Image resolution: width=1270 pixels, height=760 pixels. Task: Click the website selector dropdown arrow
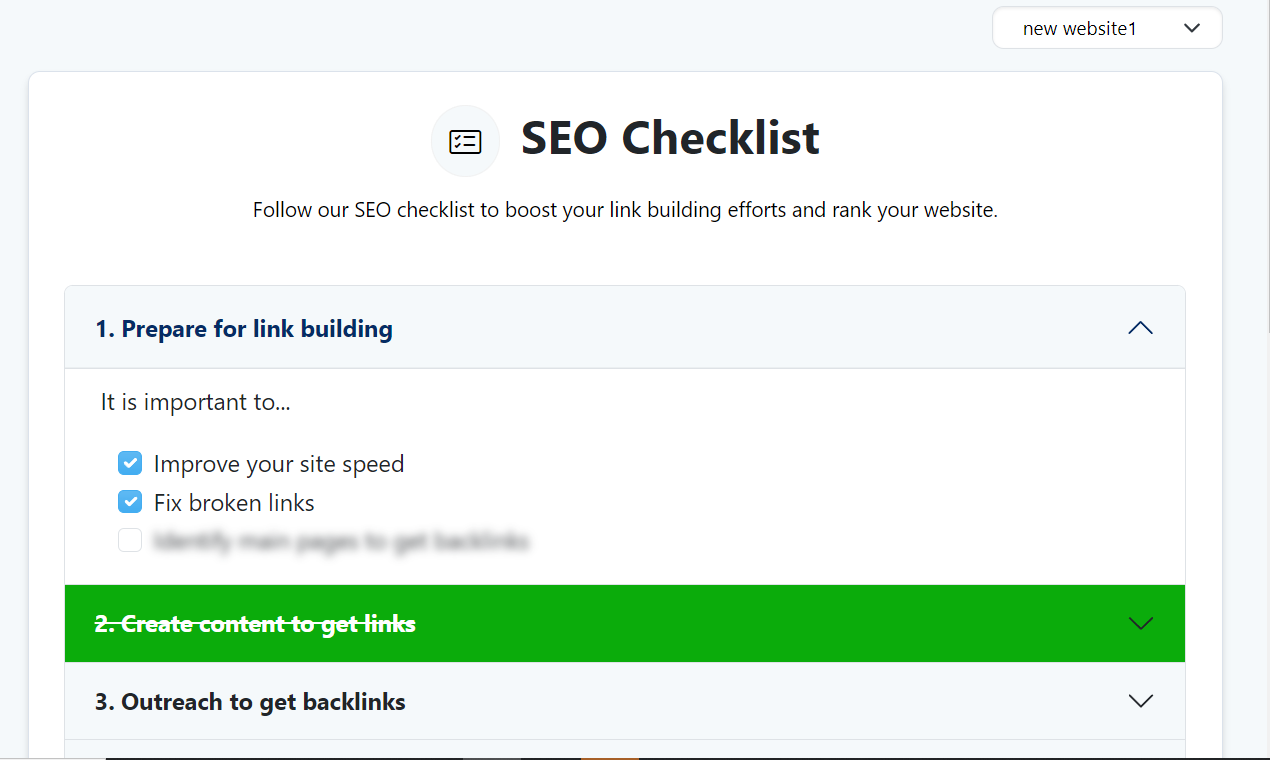[x=1191, y=28]
